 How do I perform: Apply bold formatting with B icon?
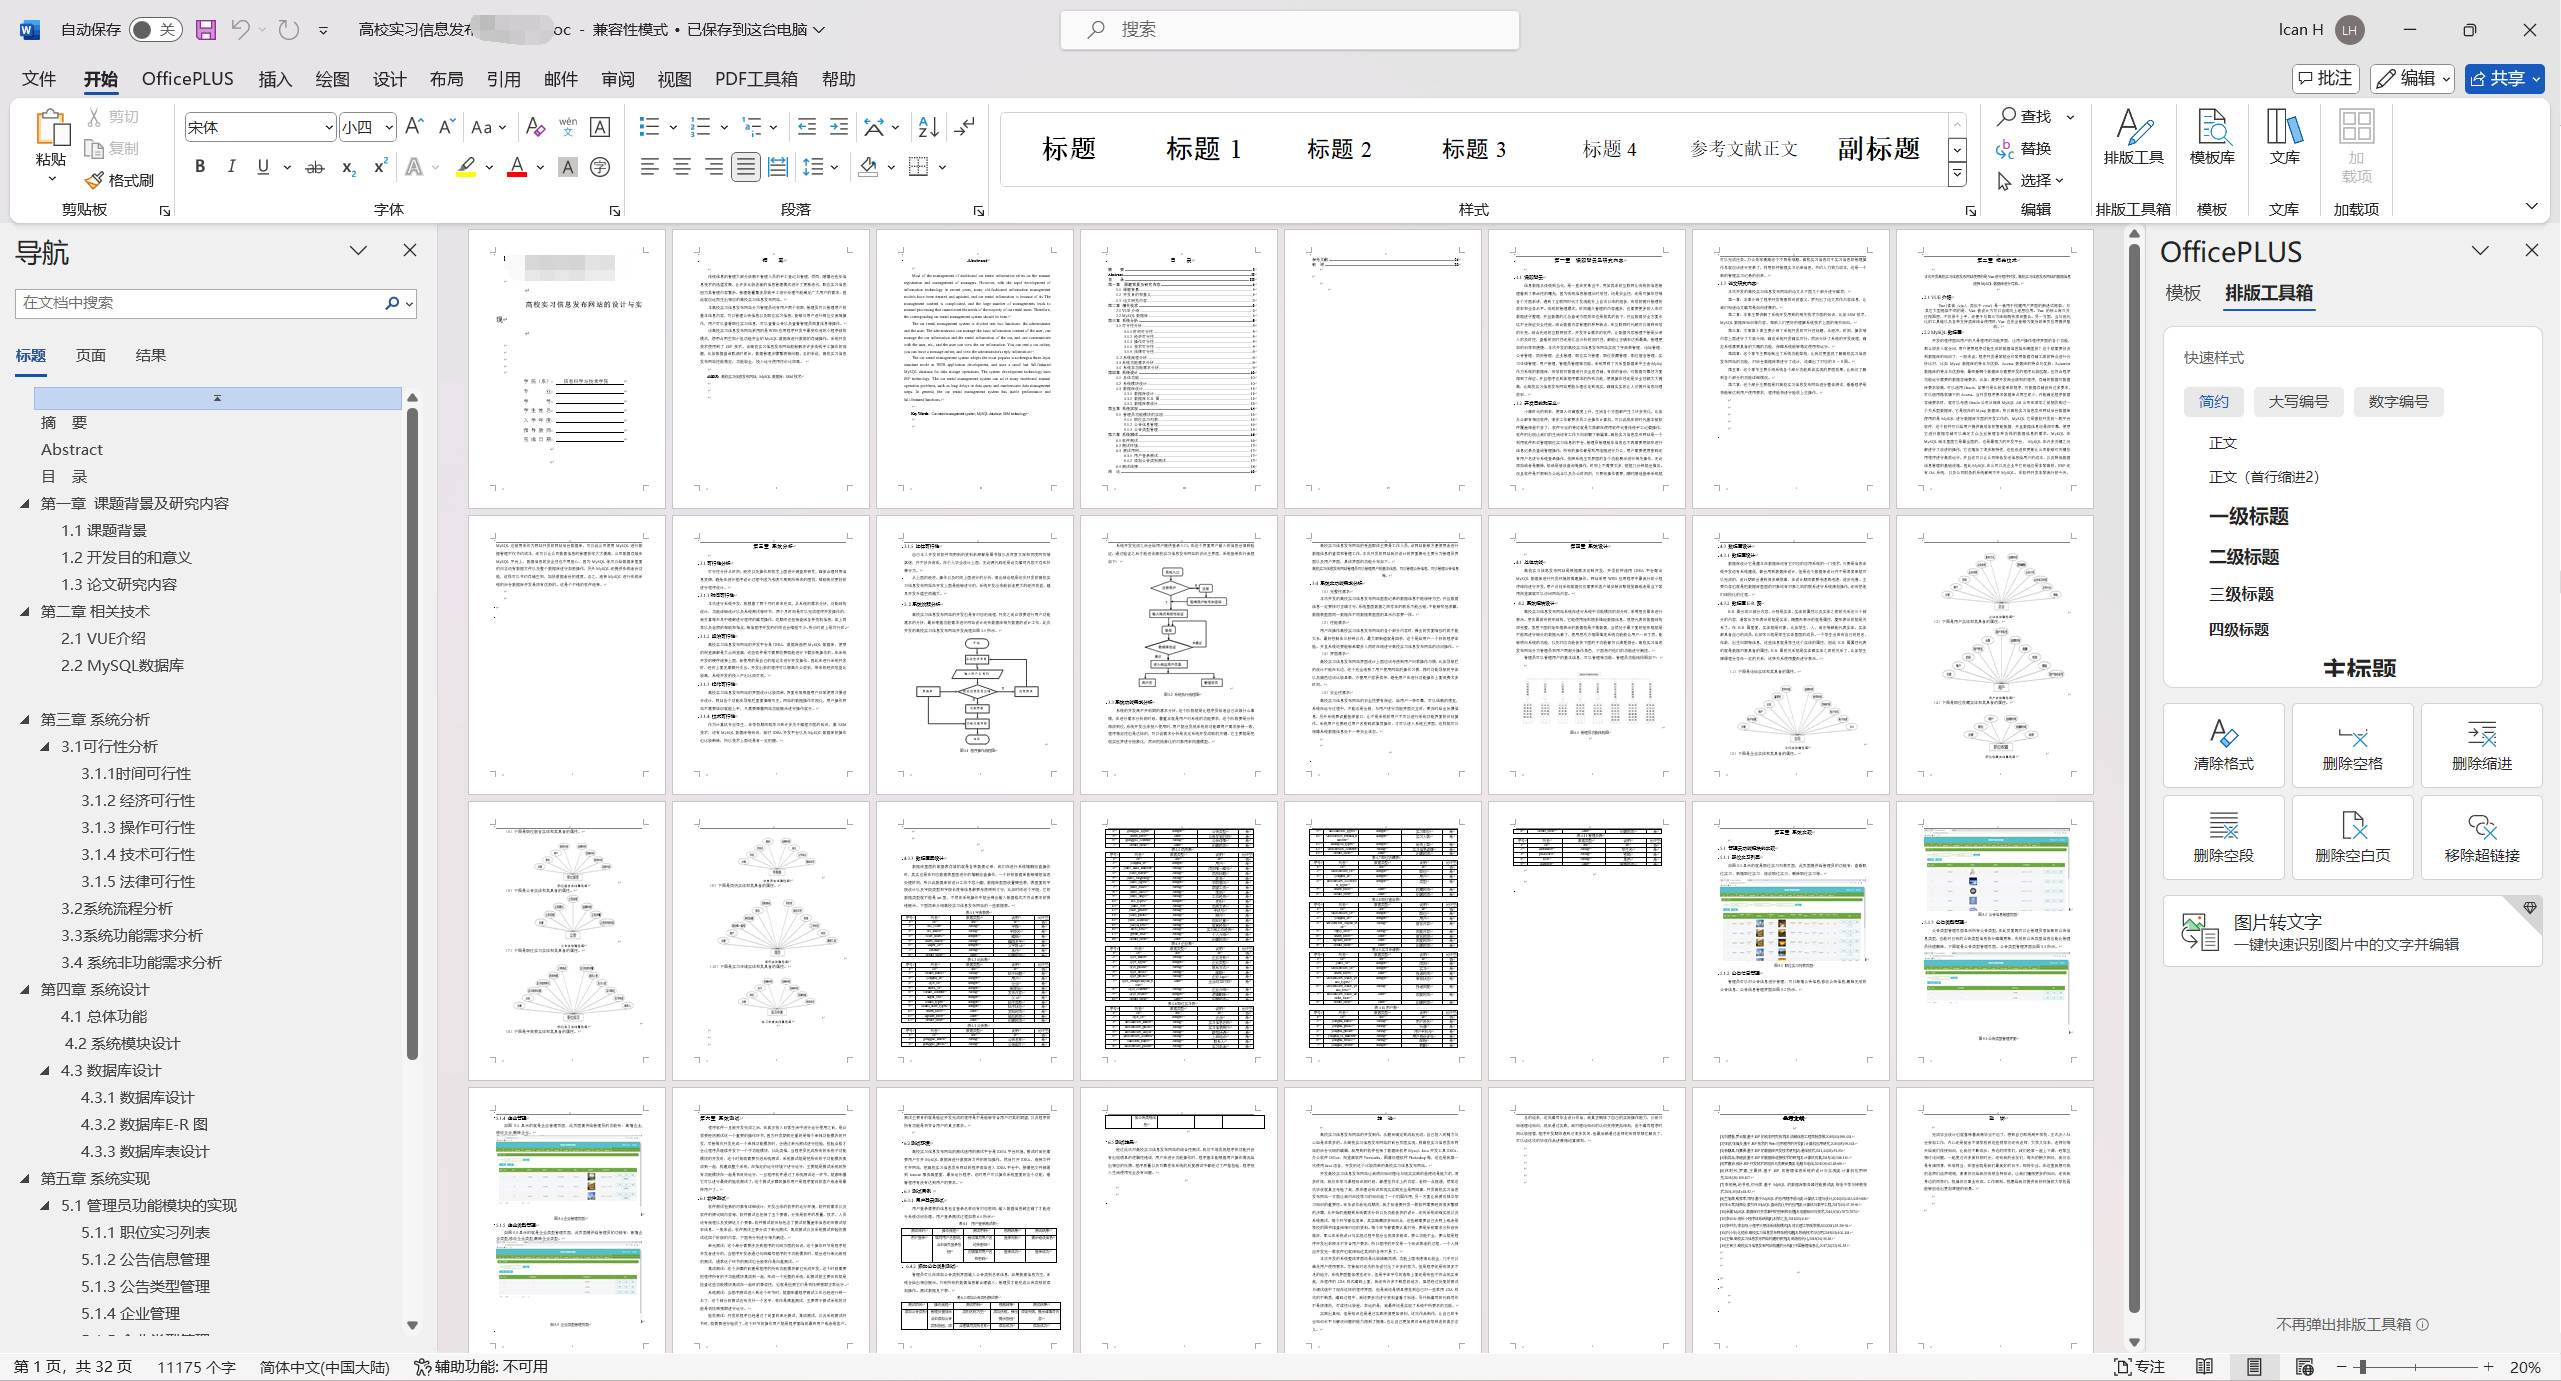[200, 167]
